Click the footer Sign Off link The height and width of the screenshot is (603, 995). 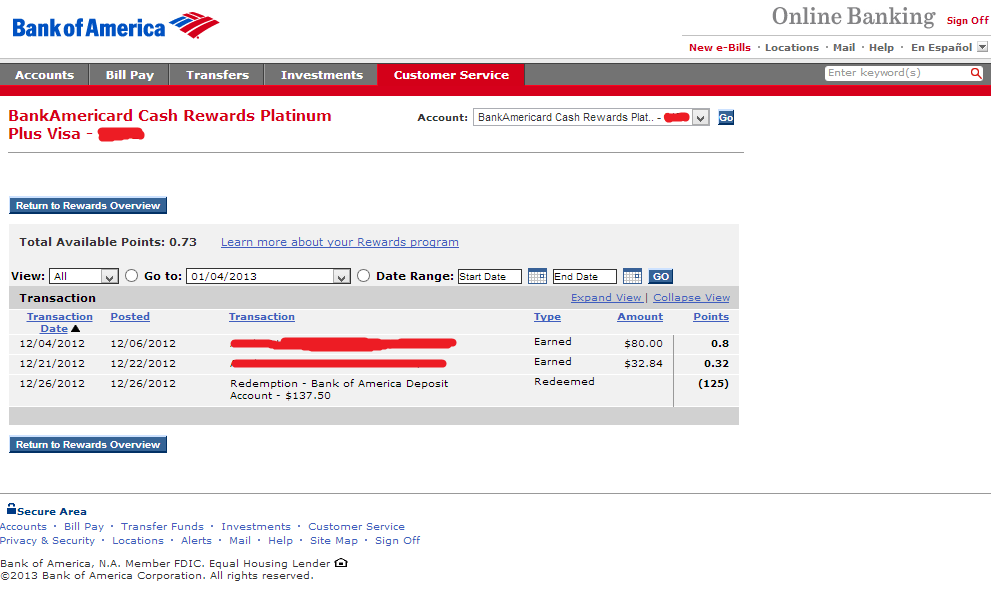click(x=397, y=540)
